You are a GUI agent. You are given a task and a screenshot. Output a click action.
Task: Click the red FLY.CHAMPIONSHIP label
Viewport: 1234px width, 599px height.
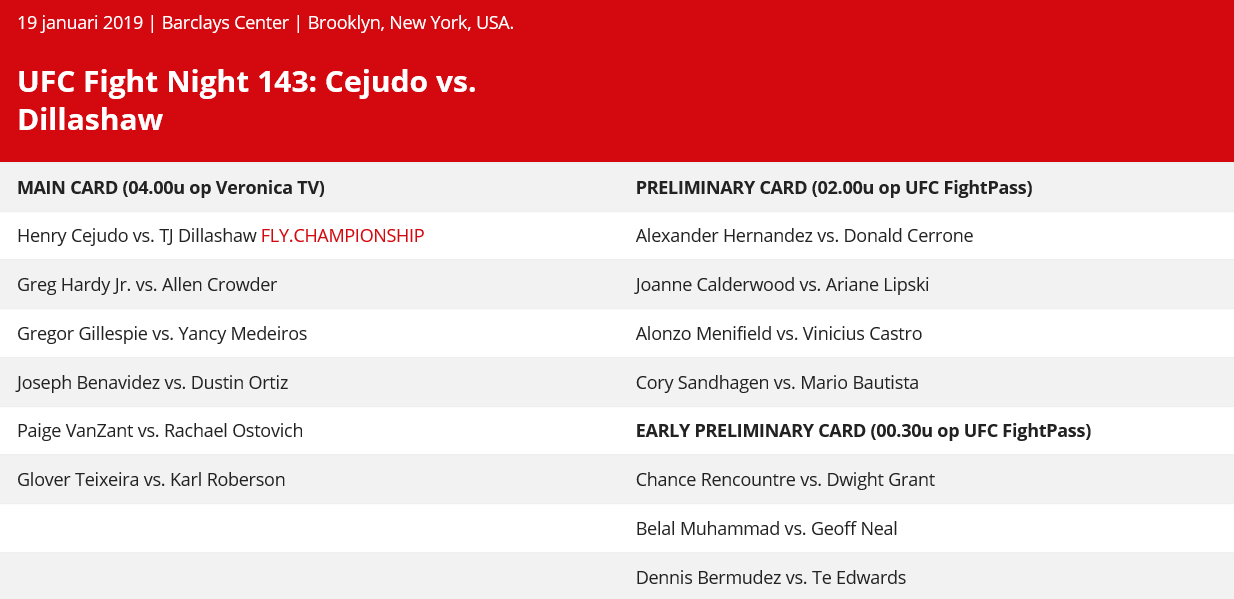coord(342,236)
